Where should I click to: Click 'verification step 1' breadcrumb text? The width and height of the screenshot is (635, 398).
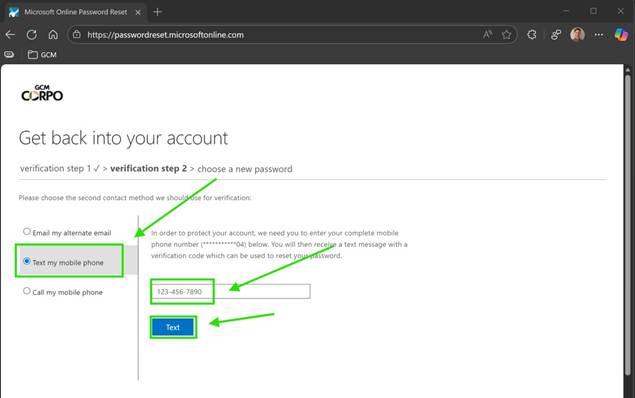55,168
